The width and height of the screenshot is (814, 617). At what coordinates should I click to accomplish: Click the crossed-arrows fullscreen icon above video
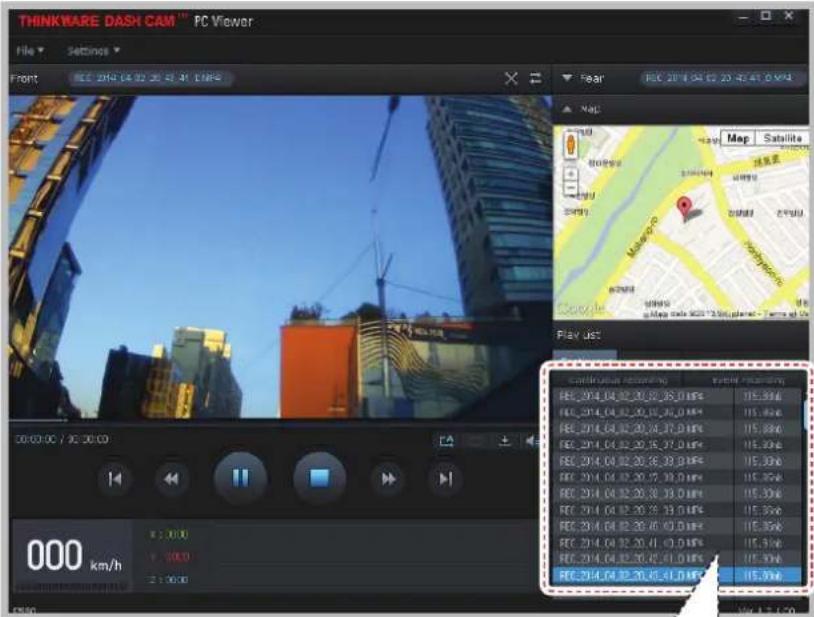(x=511, y=79)
